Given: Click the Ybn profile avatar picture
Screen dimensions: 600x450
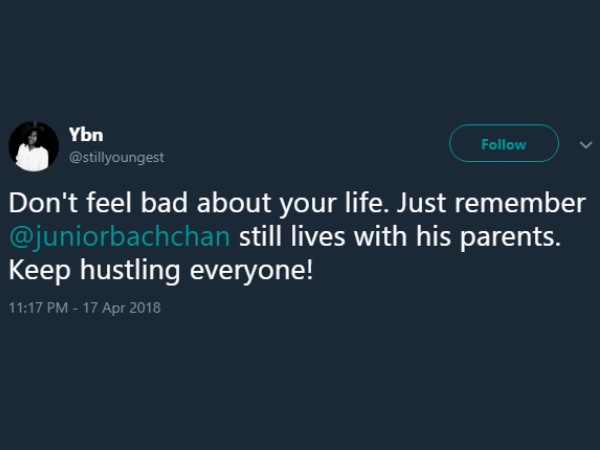Looking at the screenshot, I should point(34,146).
